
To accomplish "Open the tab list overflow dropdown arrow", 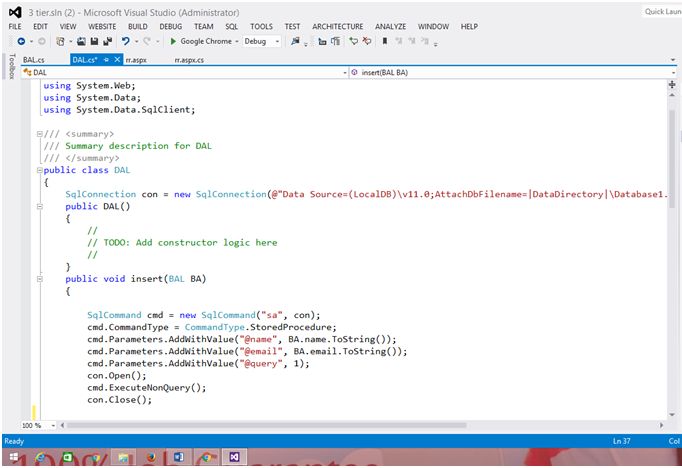I will coord(673,60).
